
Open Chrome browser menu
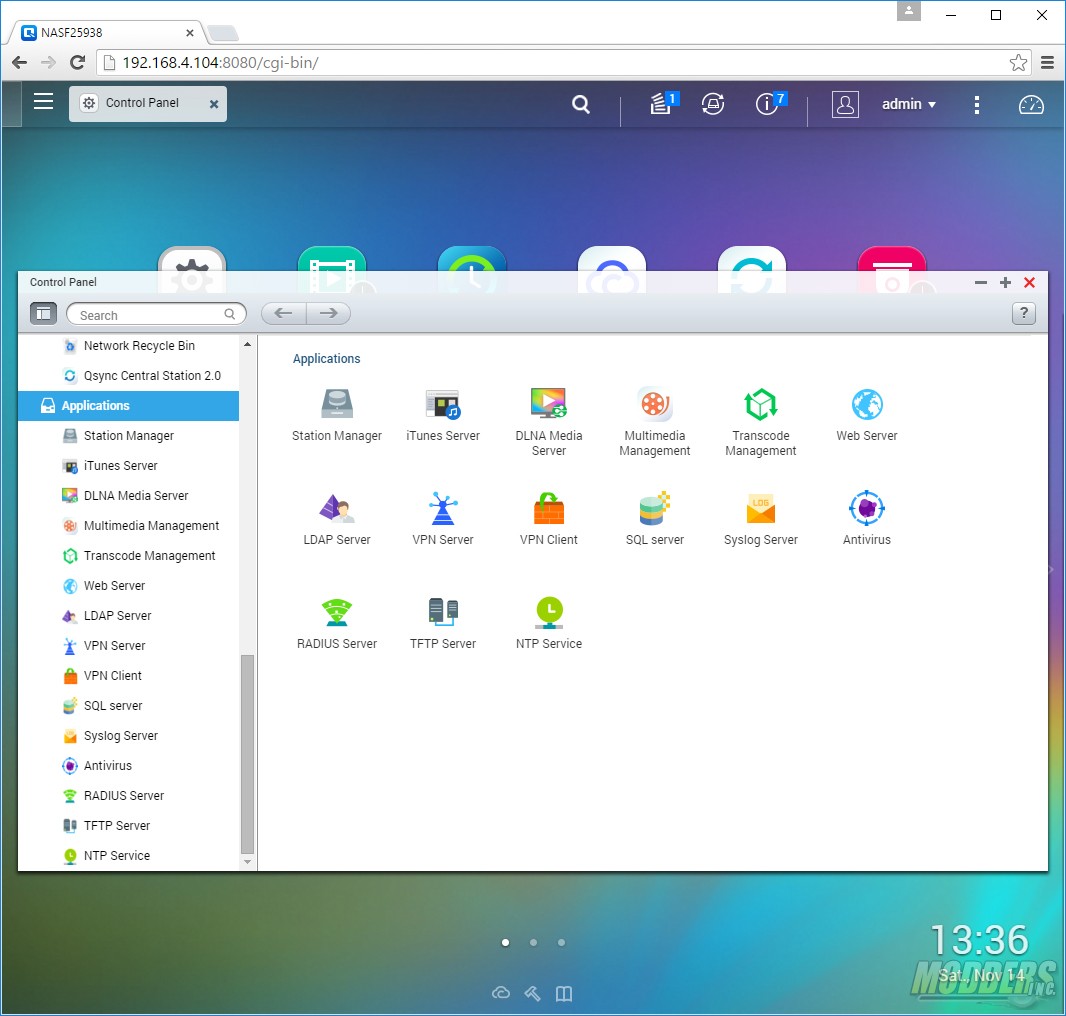point(1048,63)
